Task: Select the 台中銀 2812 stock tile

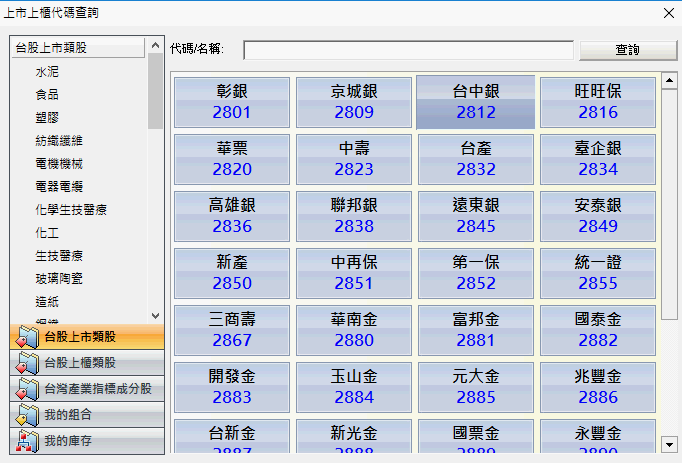Action: point(476,102)
